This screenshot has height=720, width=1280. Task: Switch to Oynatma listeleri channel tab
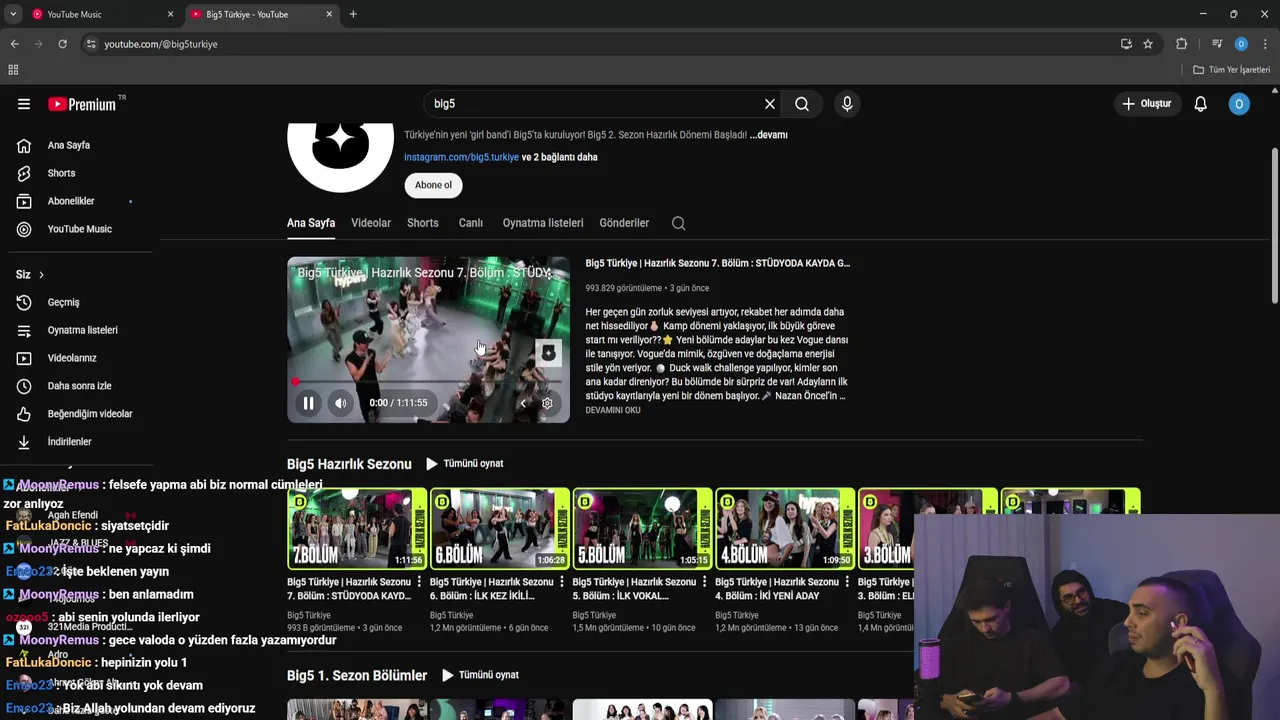(543, 223)
